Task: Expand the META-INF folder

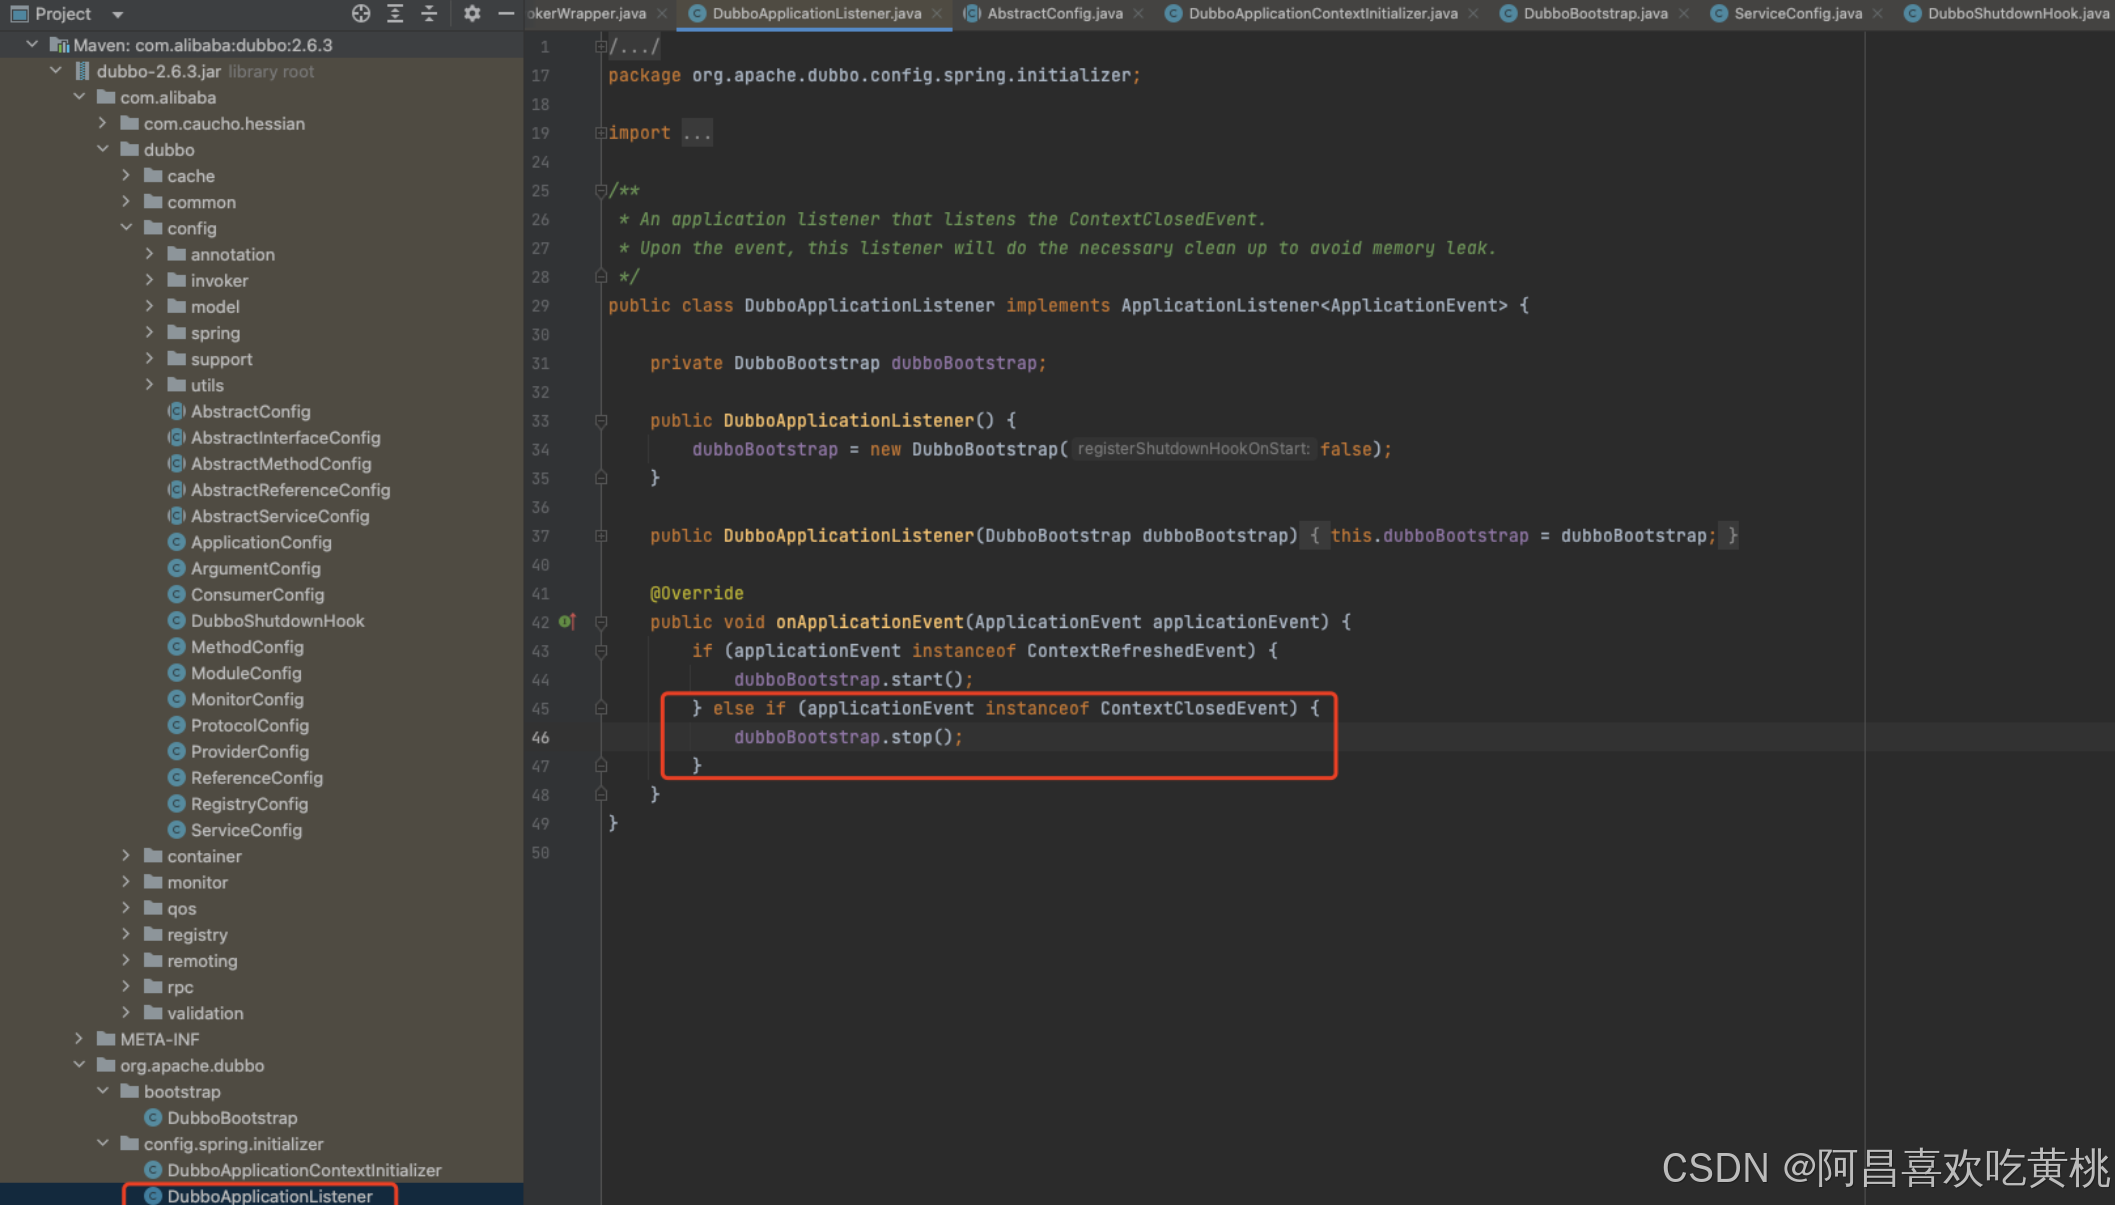Action: pos(79,1038)
